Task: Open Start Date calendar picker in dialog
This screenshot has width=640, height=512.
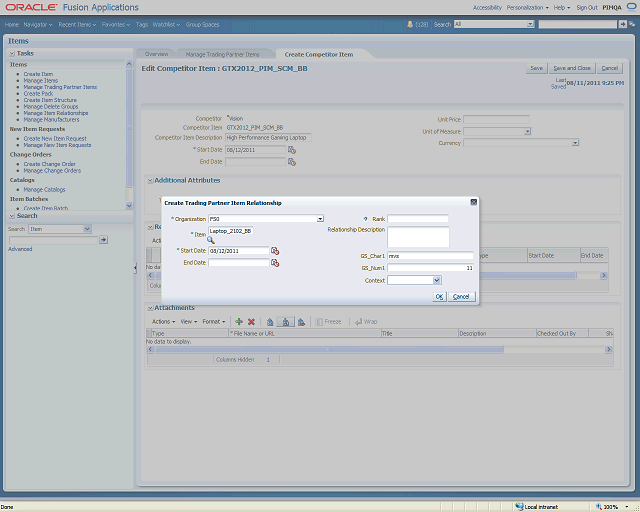Action: (274, 251)
